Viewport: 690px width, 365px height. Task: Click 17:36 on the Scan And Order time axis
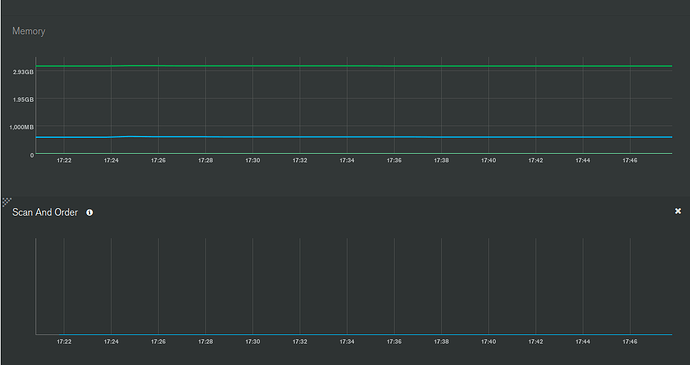(394, 342)
